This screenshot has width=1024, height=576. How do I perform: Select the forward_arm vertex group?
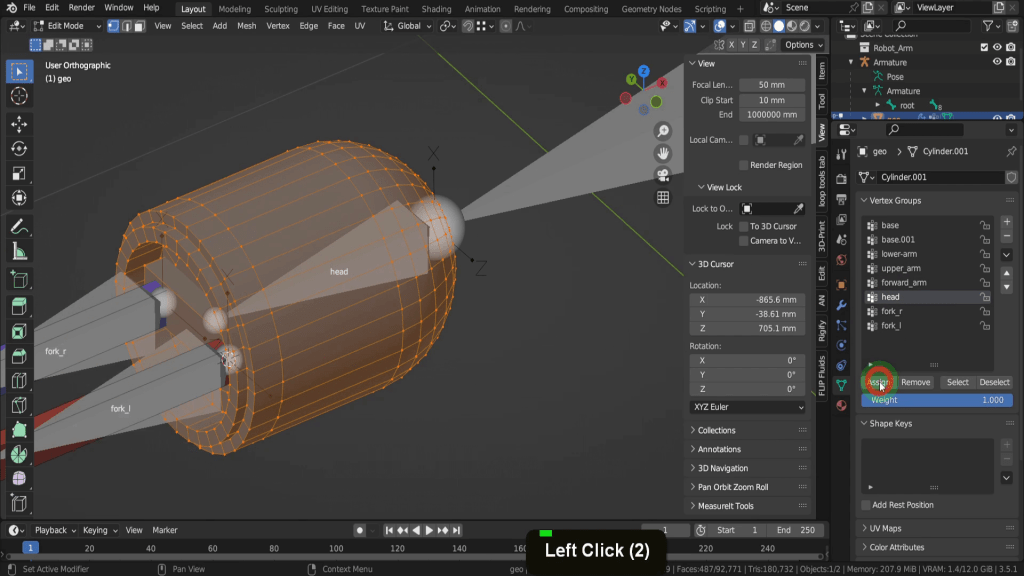click(x=903, y=283)
